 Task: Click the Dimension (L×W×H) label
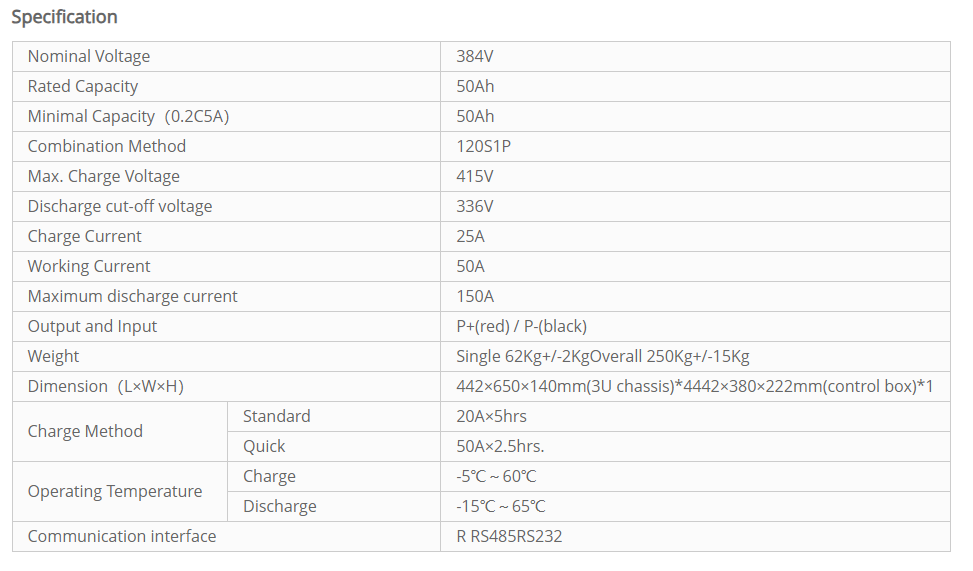(106, 386)
